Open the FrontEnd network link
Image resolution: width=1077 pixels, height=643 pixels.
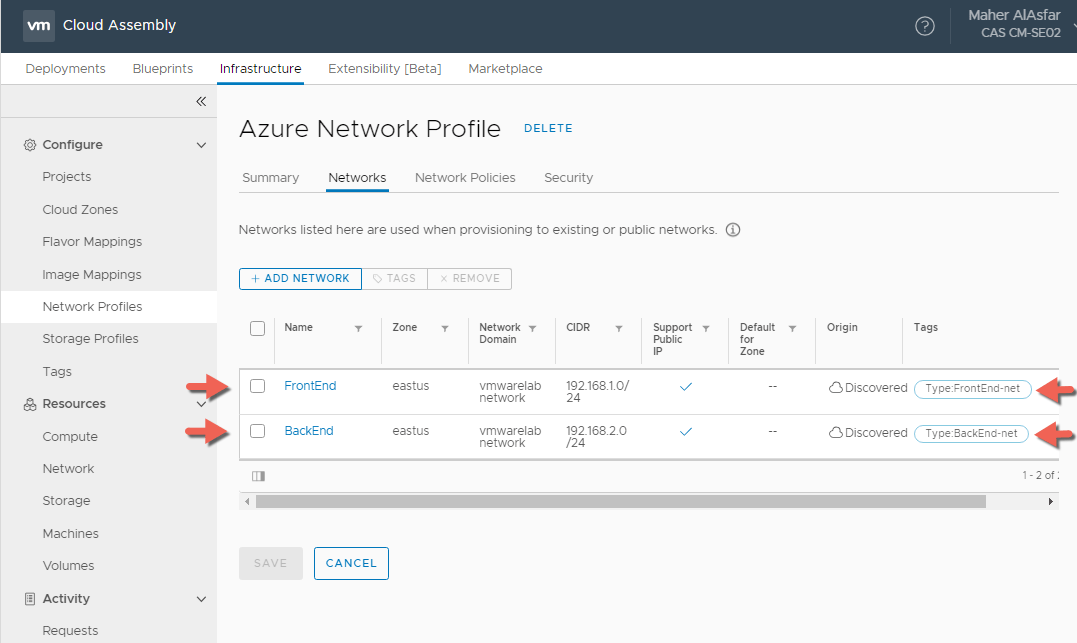pyautogui.click(x=310, y=386)
